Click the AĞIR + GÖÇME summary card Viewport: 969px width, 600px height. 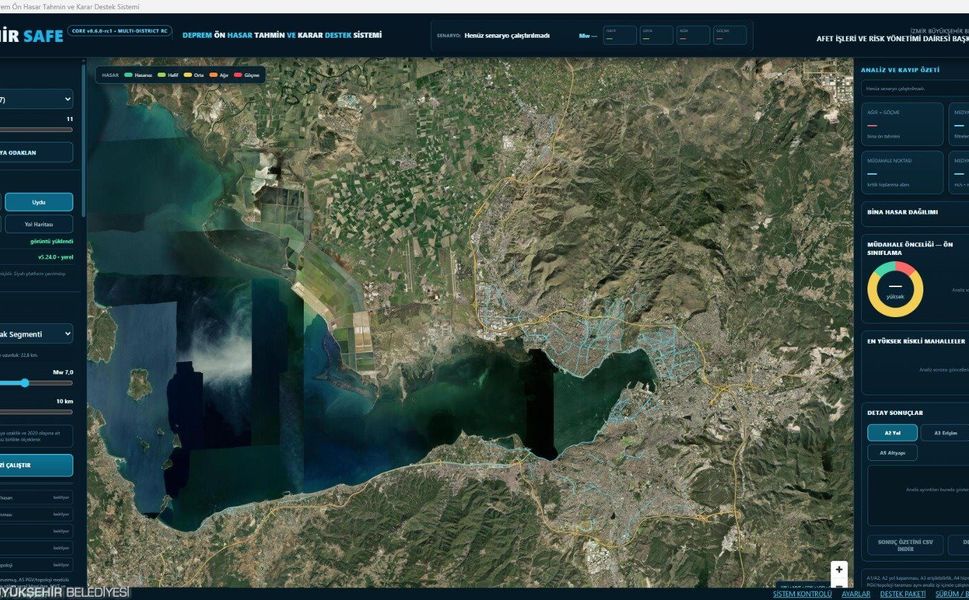[902, 124]
